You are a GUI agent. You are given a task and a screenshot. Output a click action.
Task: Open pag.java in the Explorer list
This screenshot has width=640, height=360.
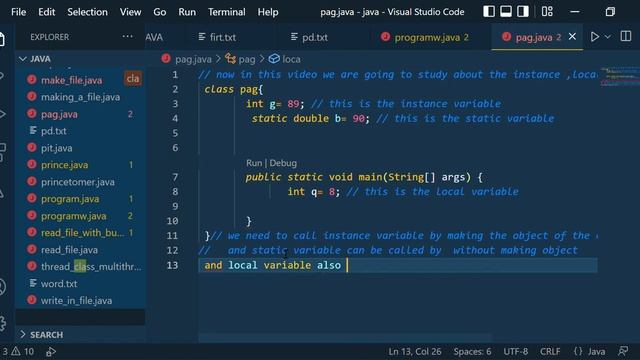(59, 114)
